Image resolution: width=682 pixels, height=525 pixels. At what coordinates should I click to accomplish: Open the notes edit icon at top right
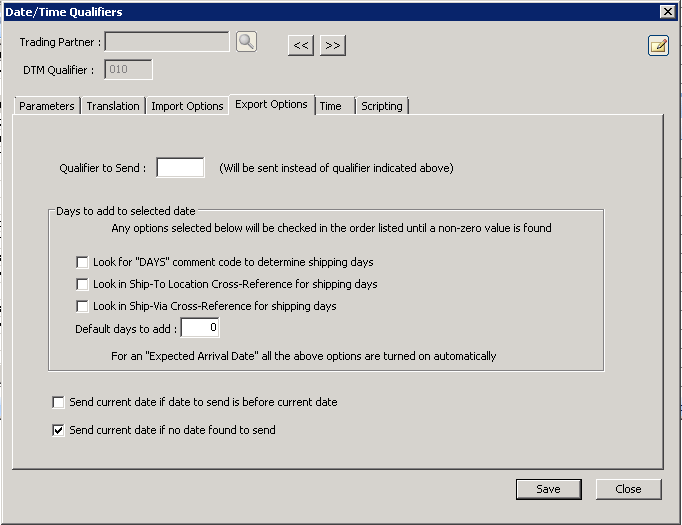pos(658,46)
